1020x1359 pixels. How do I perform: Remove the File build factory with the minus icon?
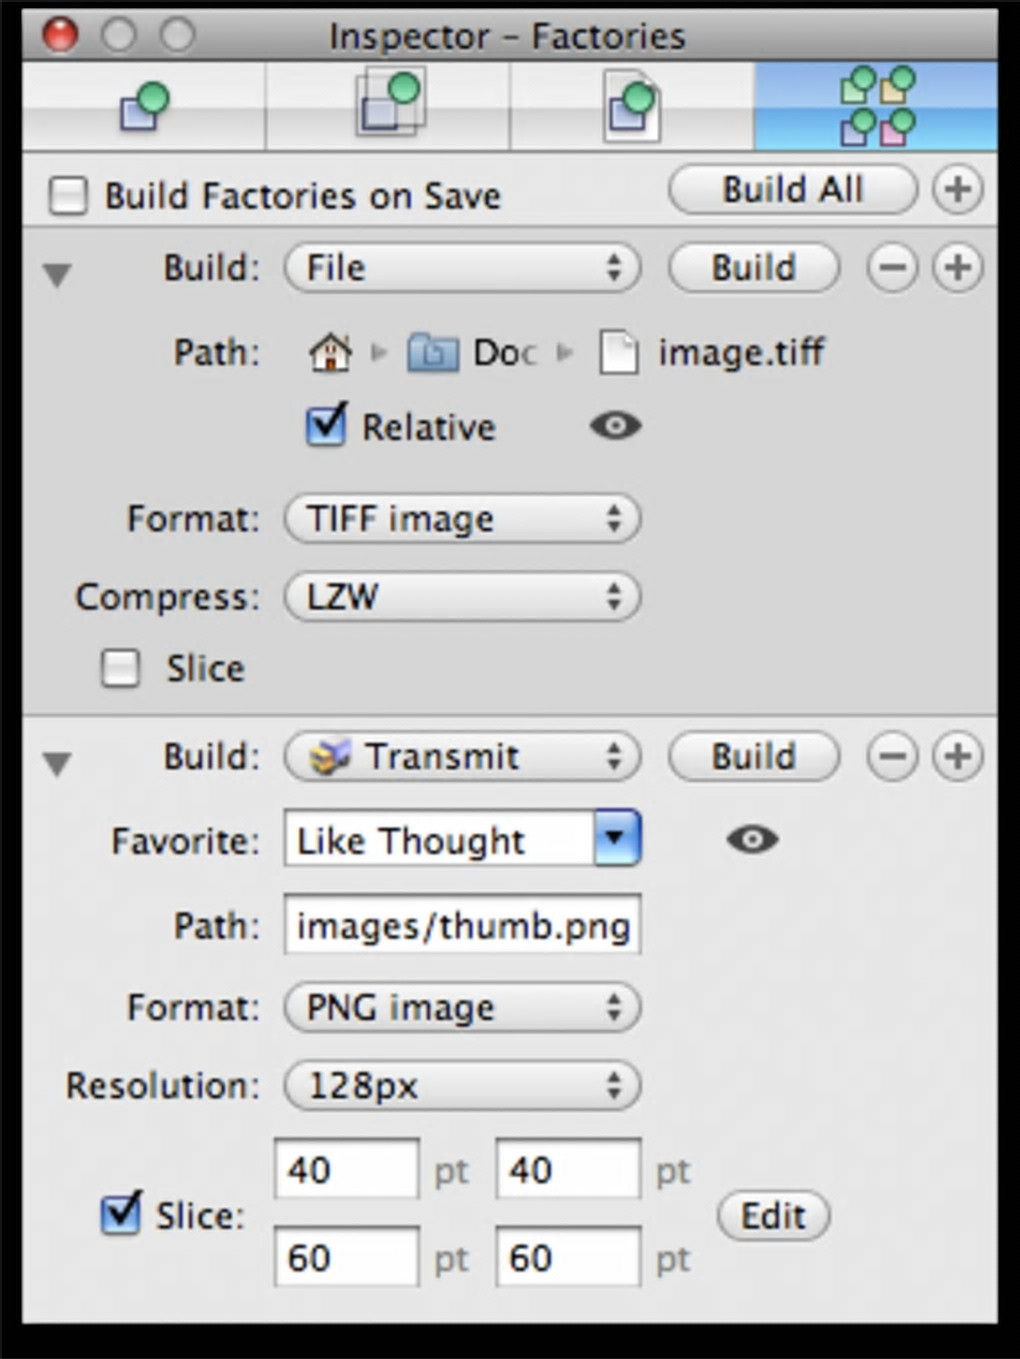click(x=892, y=268)
